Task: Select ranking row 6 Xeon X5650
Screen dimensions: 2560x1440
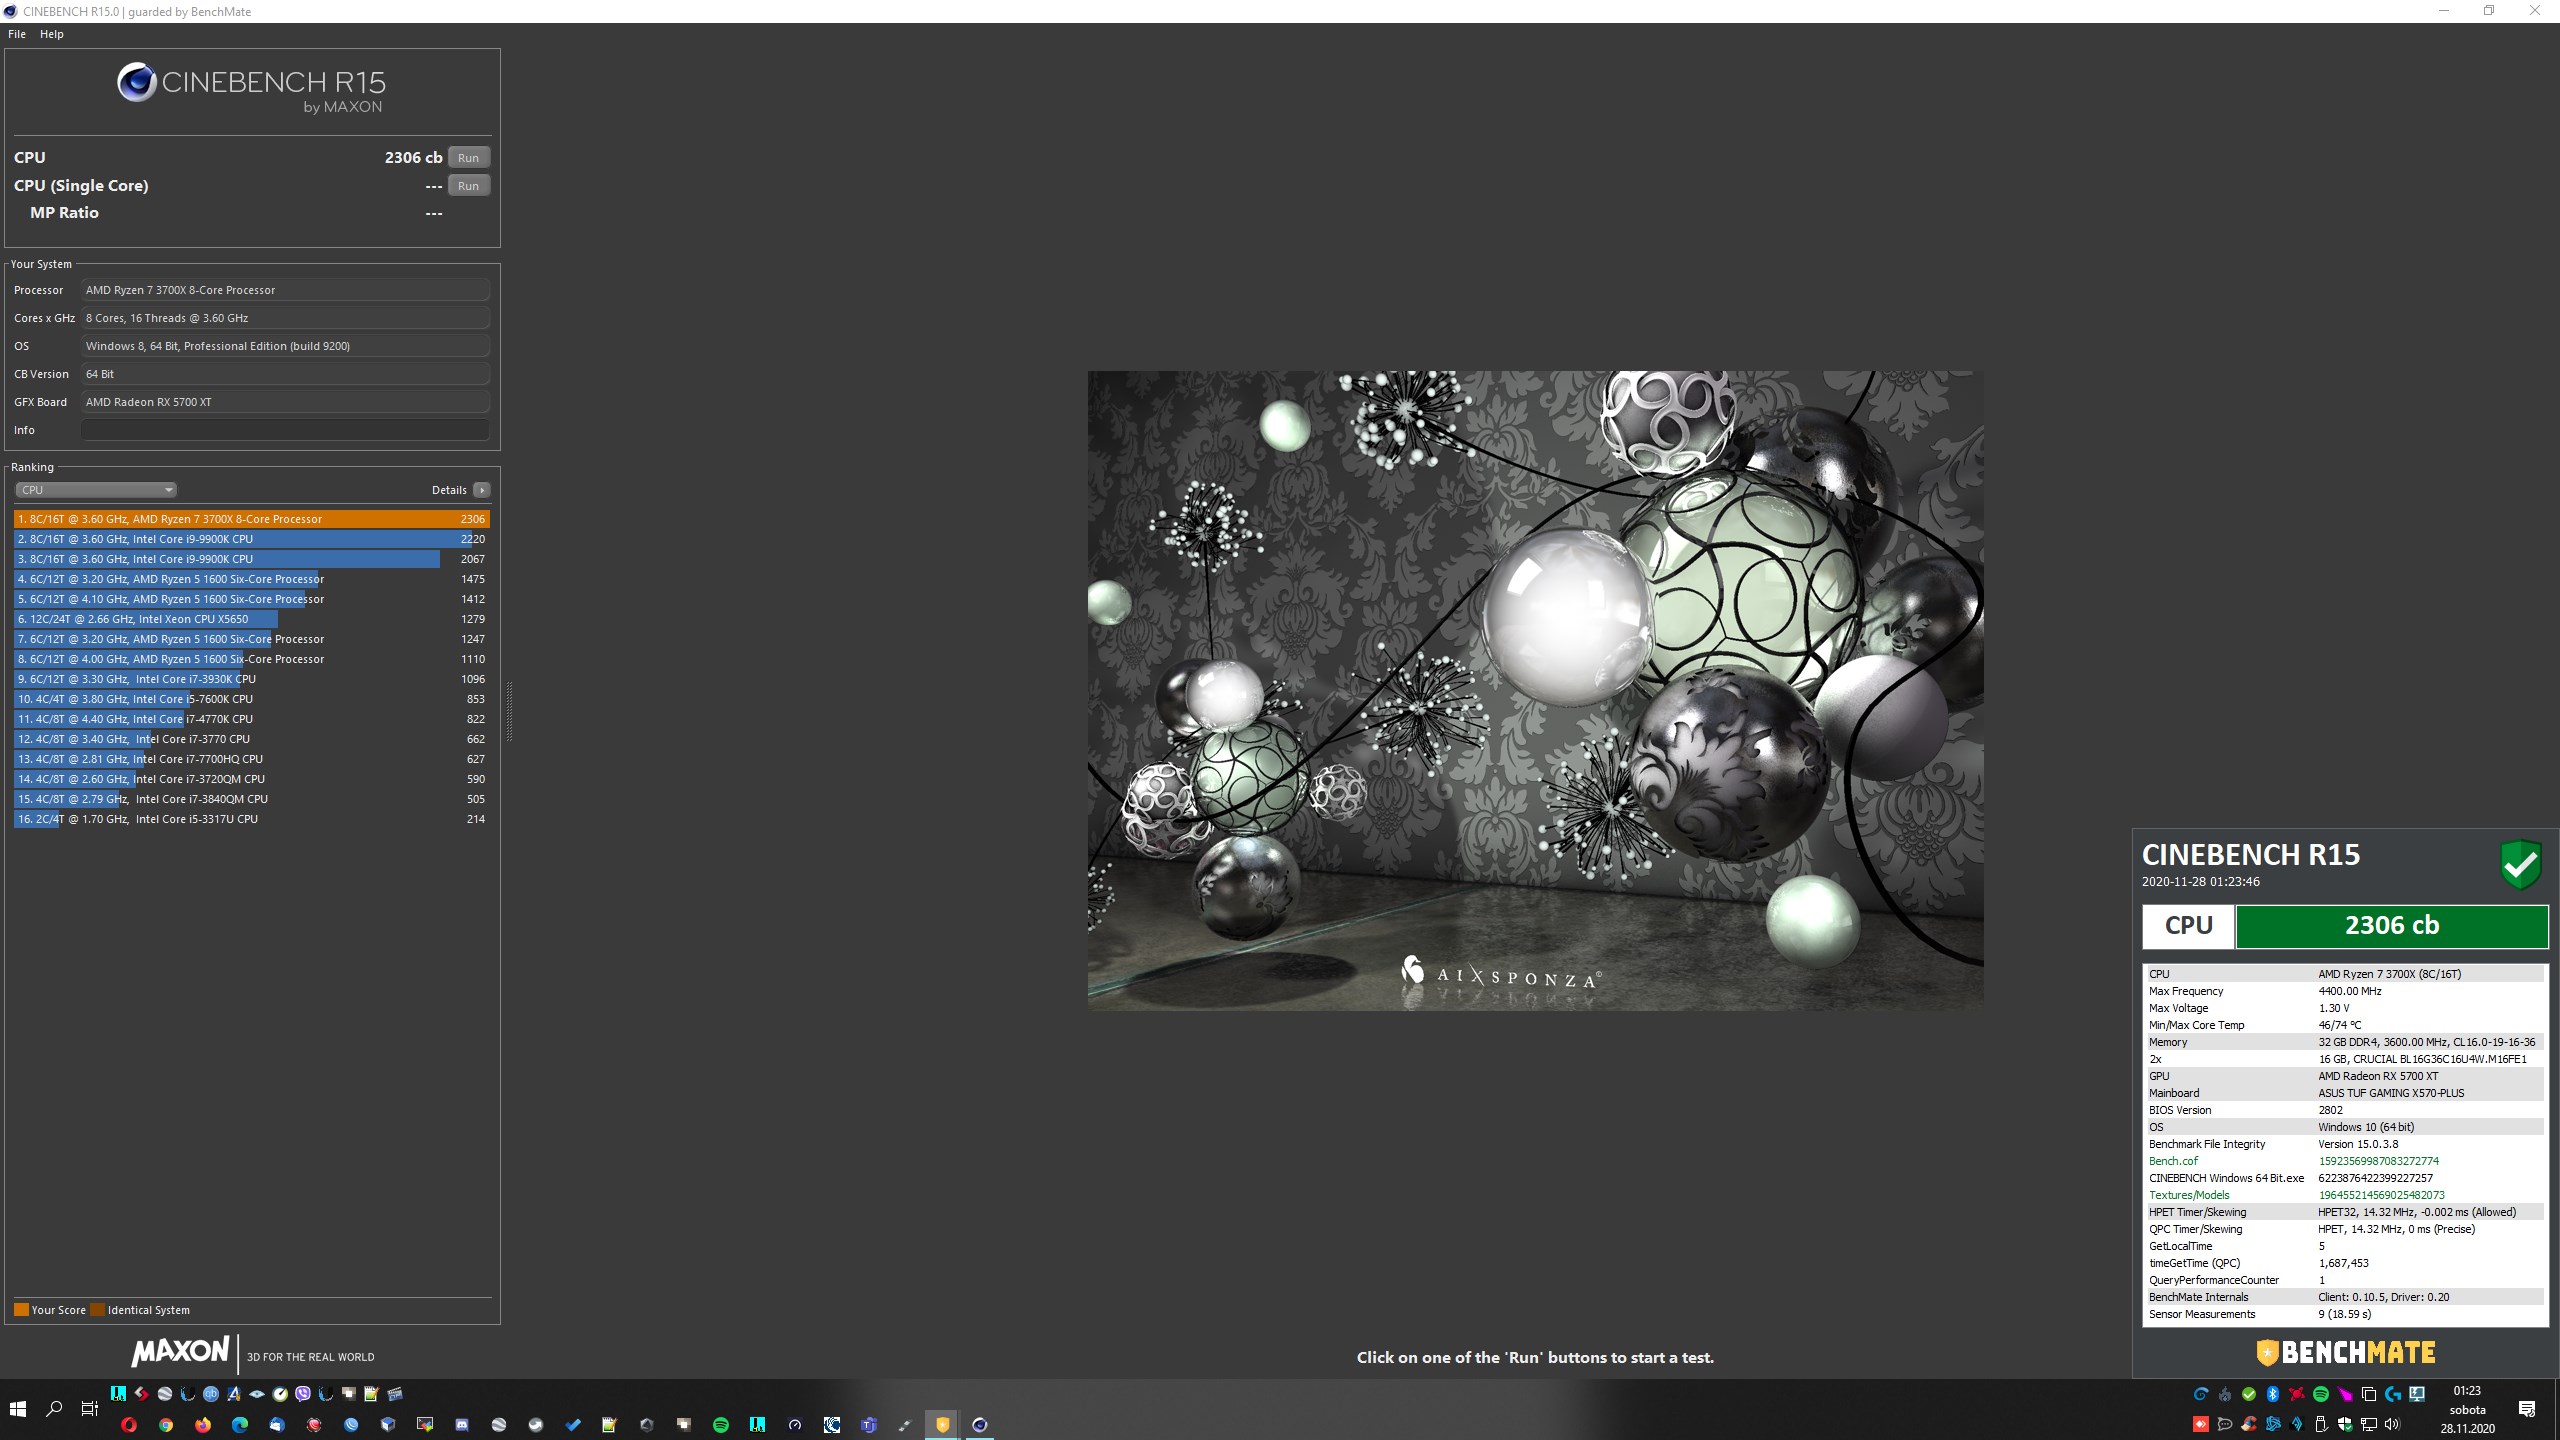Action: click(252, 619)
